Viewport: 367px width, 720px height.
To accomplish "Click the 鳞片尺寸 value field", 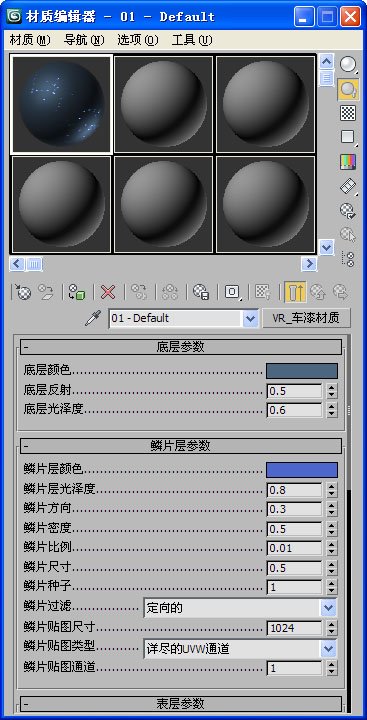I will (294, 568).
